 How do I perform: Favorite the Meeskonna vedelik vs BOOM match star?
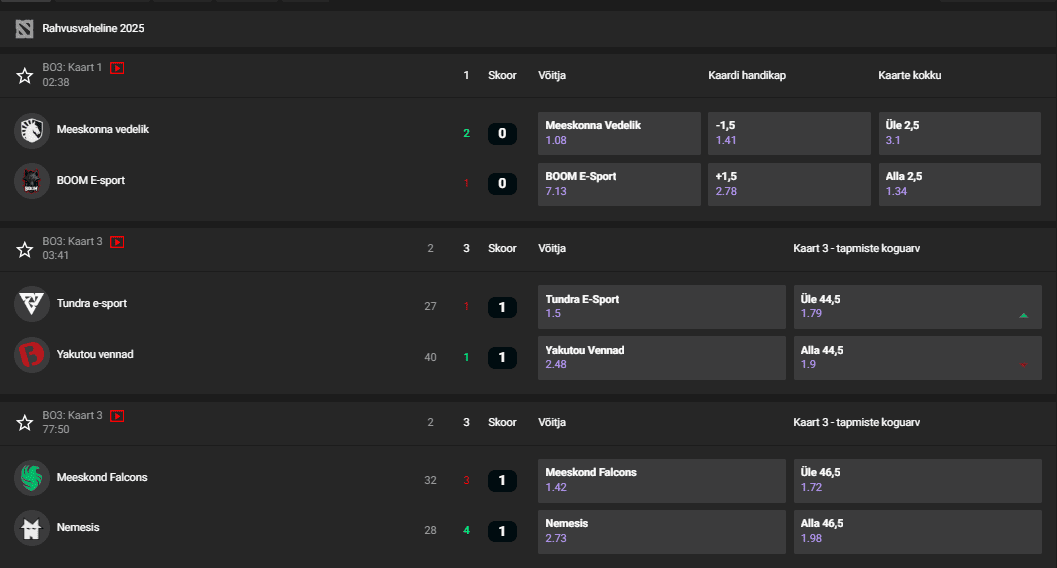[x=25, y=75]
